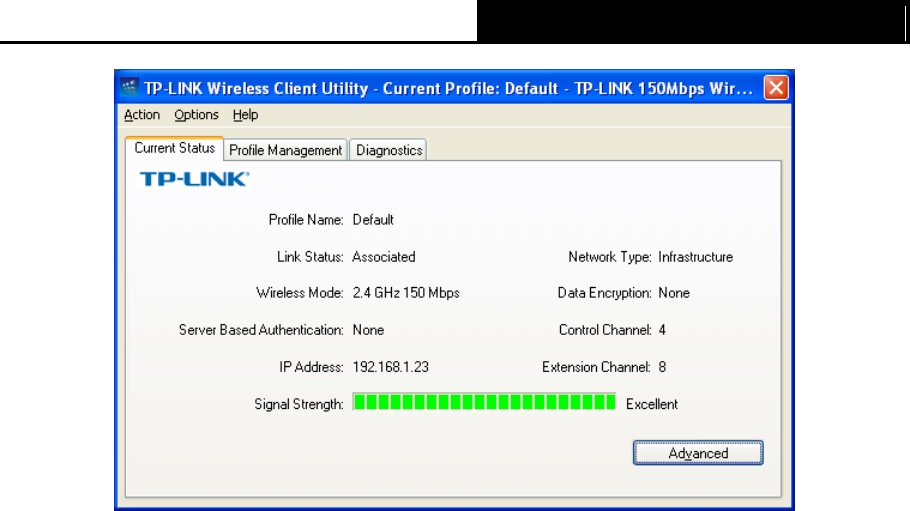Viewport: 910px width, 511px height.
Task: Click the Signal Strength label
Action: (299, 404)
